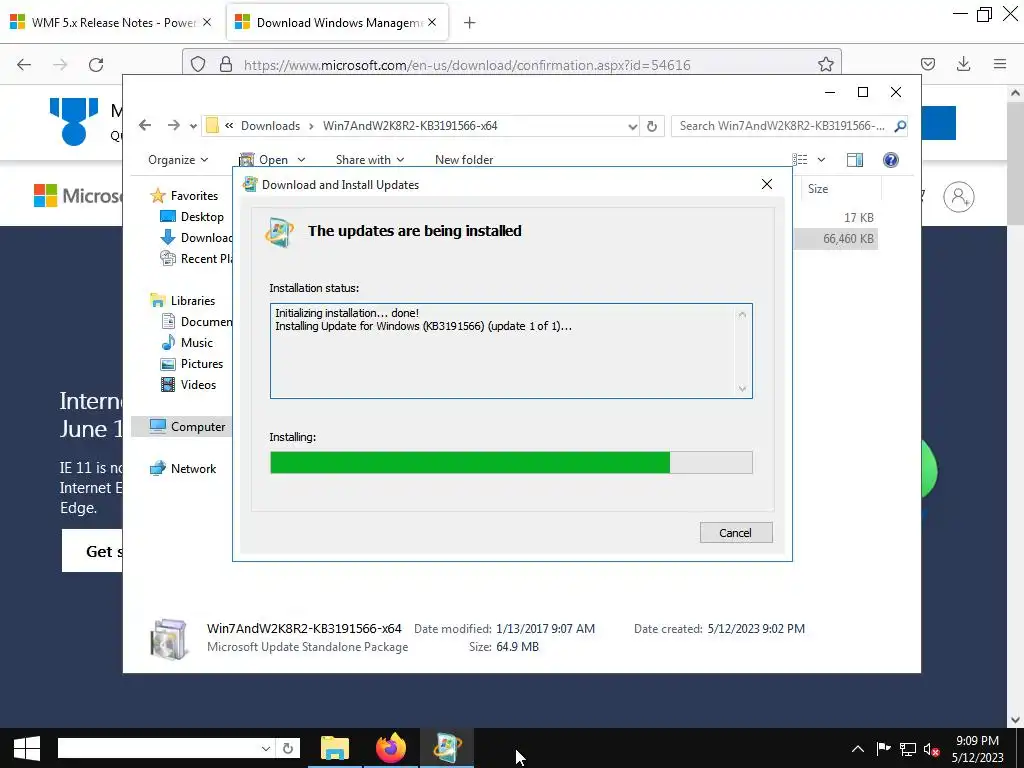Screen dimensions: 1024x768
Task: Click the Save to Pocket icon
Action: [x=928, y=64]
